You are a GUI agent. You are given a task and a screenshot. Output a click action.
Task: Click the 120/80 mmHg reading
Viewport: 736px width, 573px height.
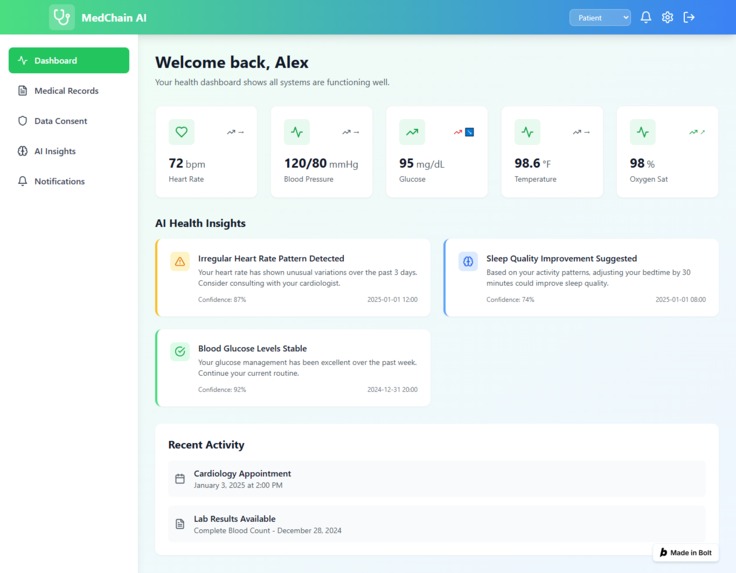coord(321,163)
